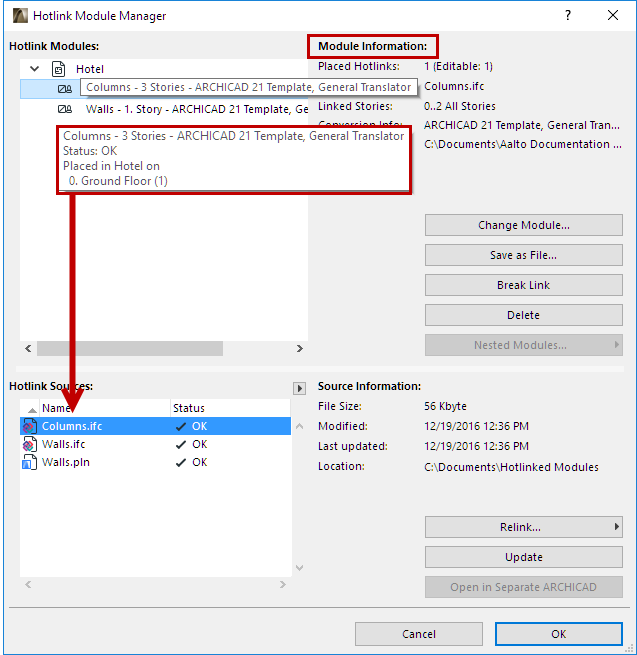Select Columns.ifc in Hotlink Sources list
Image resolution: width=637 pixels, height=655 pixels.
point(155,426)
